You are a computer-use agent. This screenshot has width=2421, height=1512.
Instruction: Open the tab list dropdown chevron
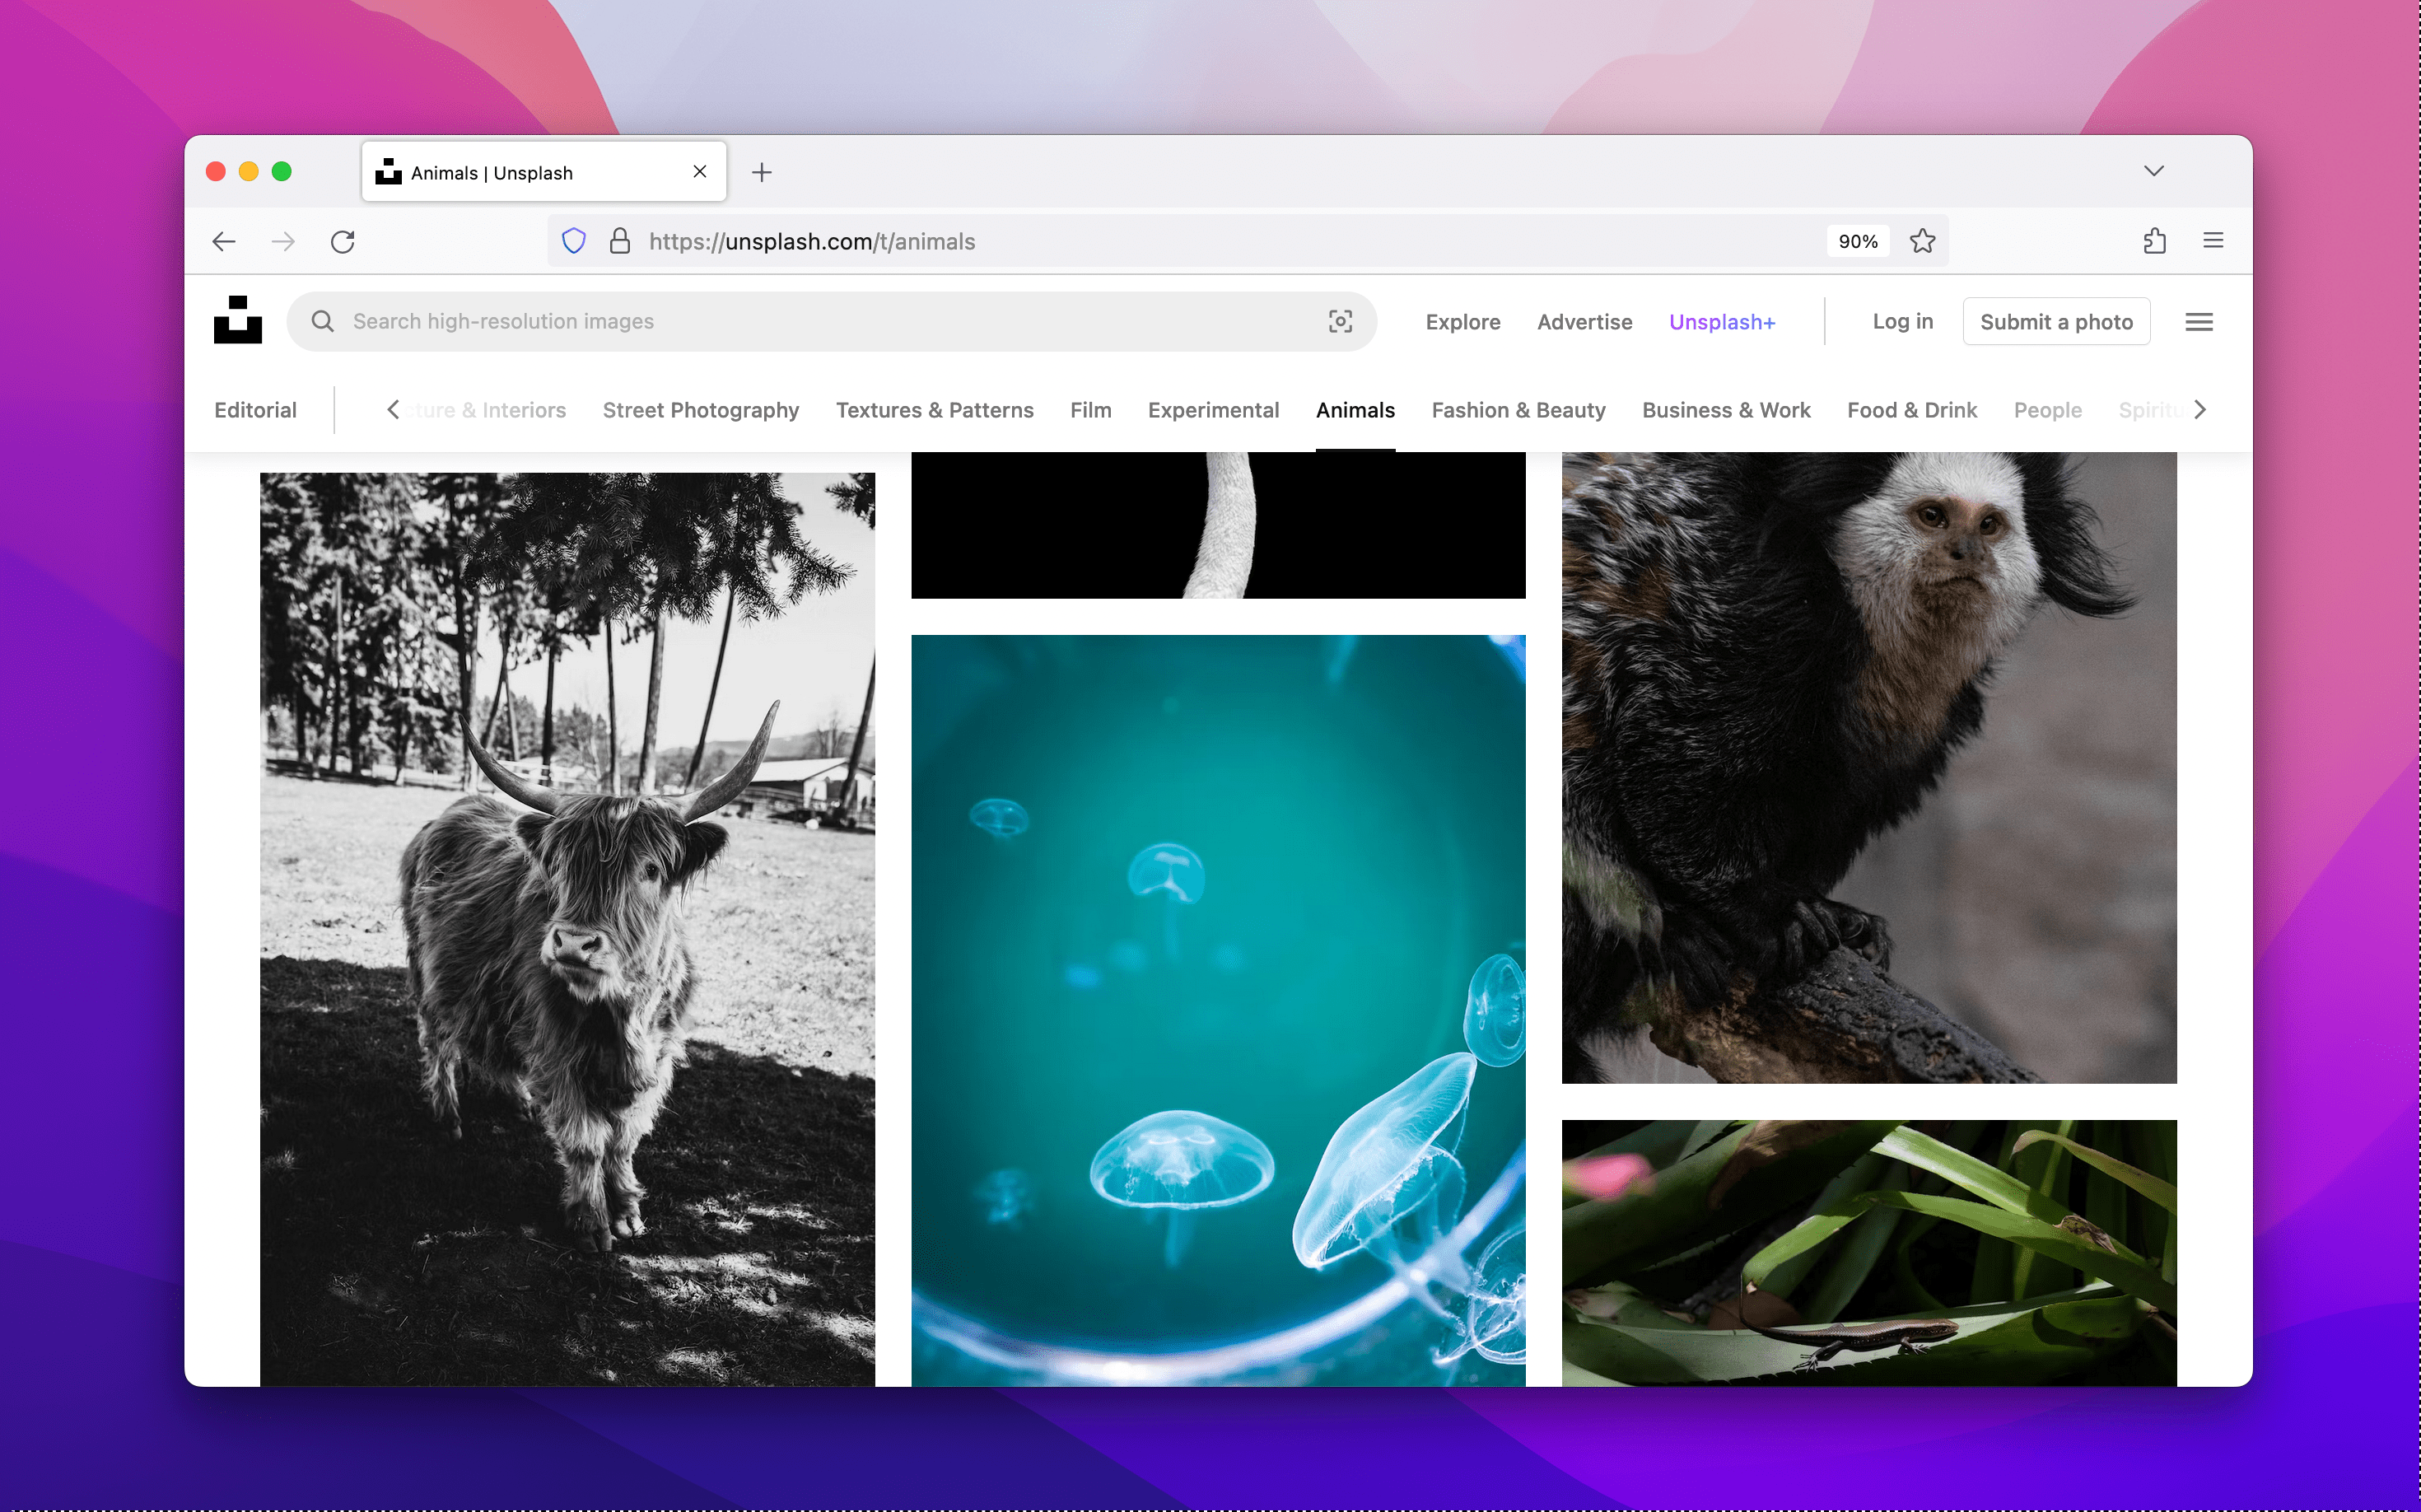click(2154, 170)
